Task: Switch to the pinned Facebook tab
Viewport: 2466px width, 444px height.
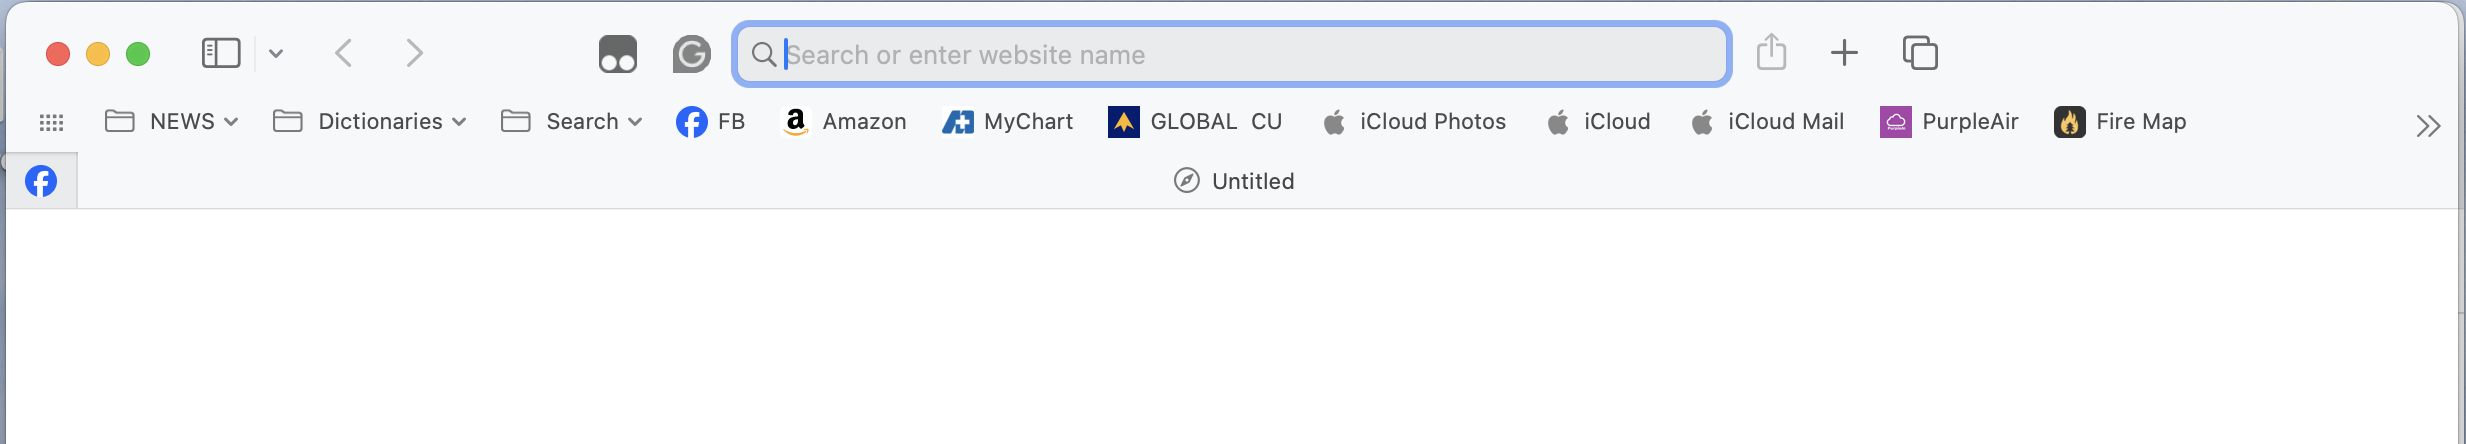Action: tap(41, 181)
